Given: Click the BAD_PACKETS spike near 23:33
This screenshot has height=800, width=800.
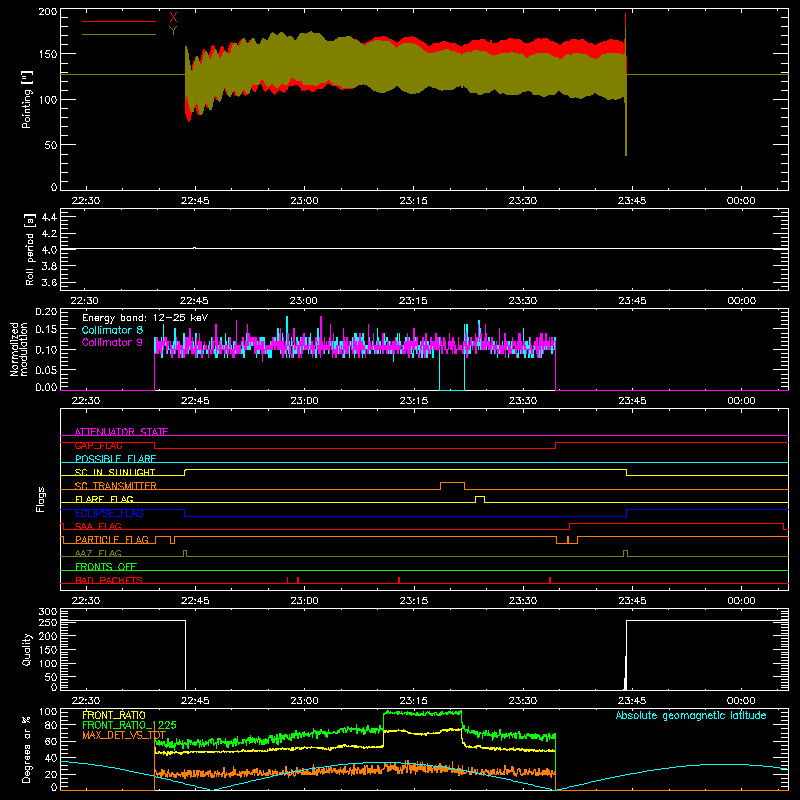Looking at the screenshot, I should (549, 580).
